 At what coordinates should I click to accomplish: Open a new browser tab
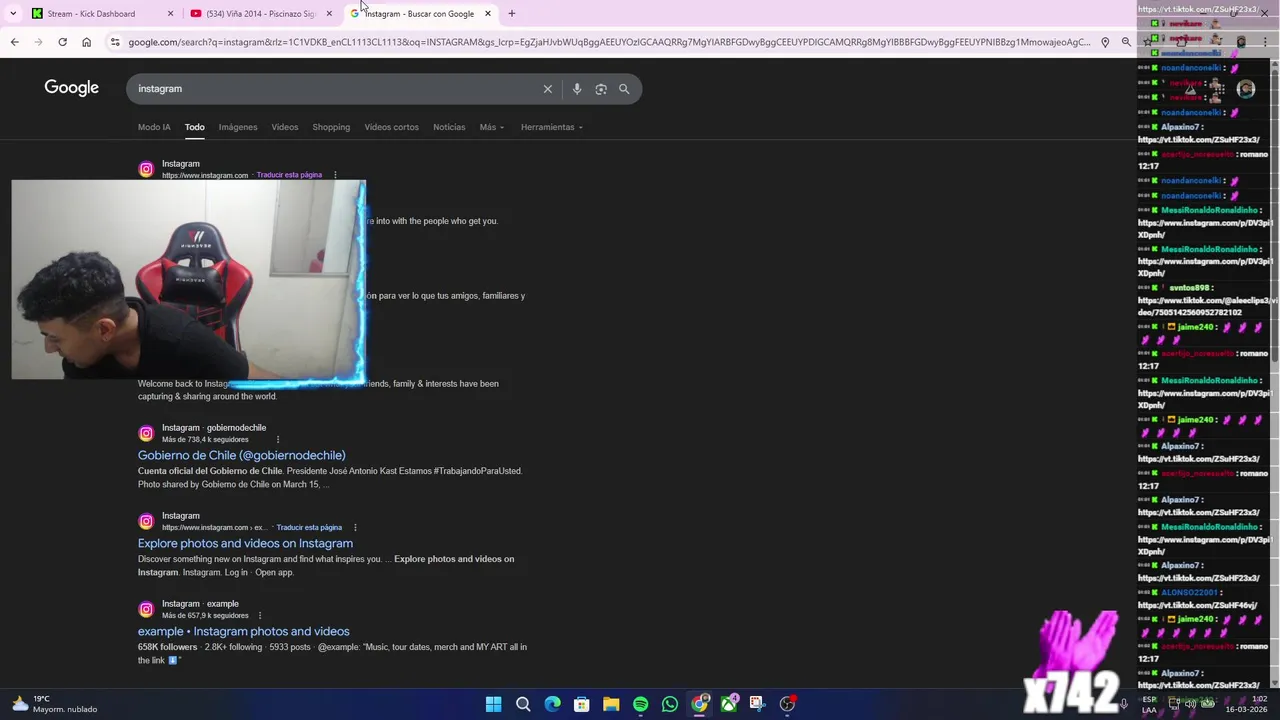[512, 14]
